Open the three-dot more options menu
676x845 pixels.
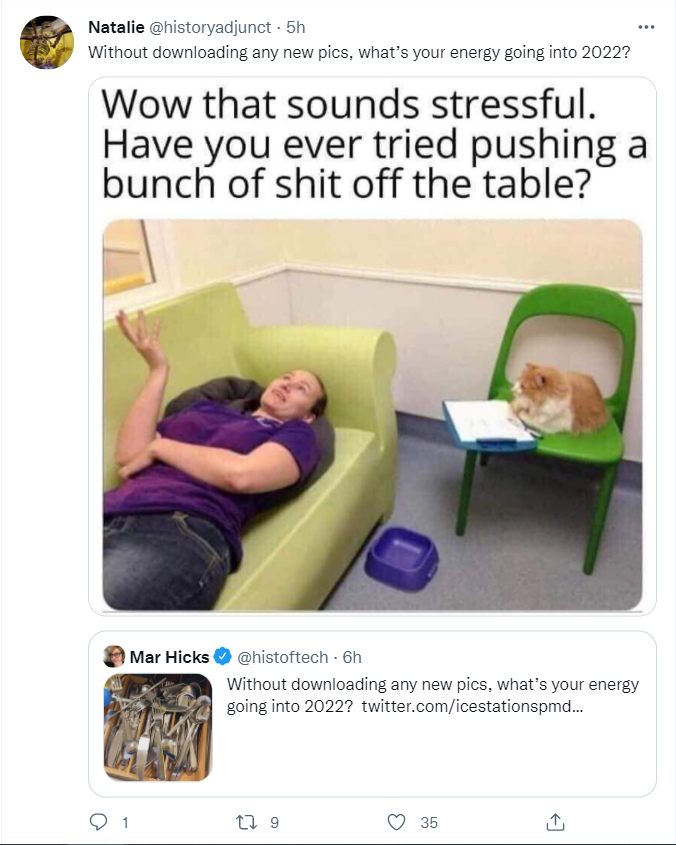click(646, 27)
